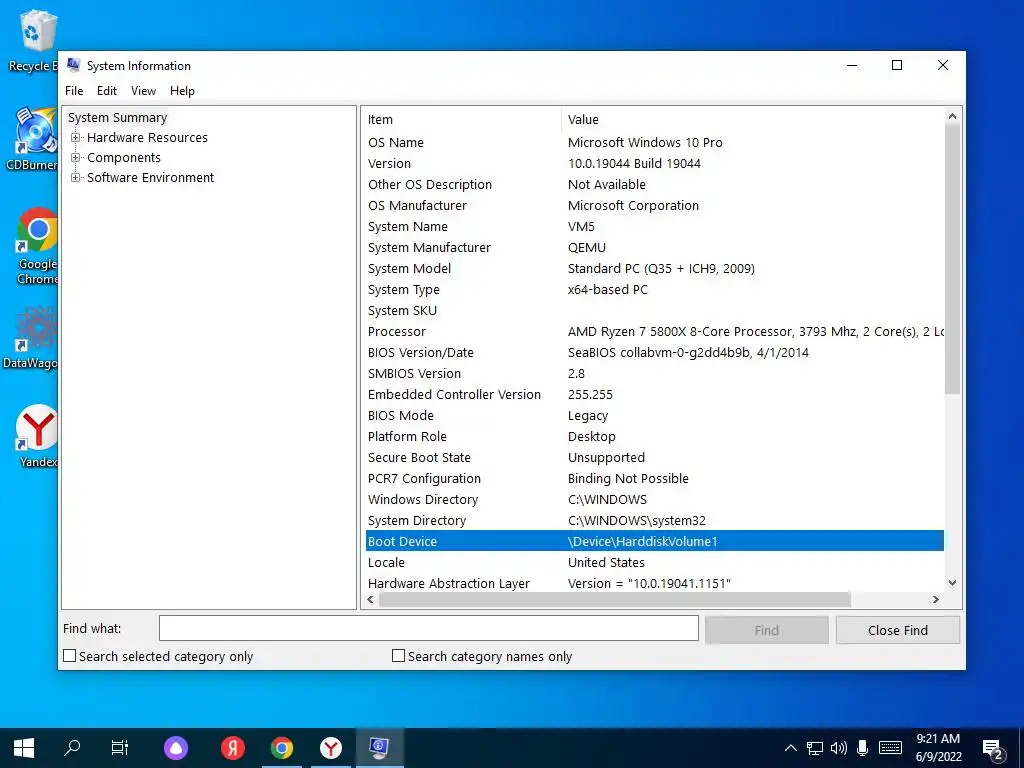The height and width of the screenshot is (768, 1024).
Task: Open the File menu
Action: click(74, 91)
